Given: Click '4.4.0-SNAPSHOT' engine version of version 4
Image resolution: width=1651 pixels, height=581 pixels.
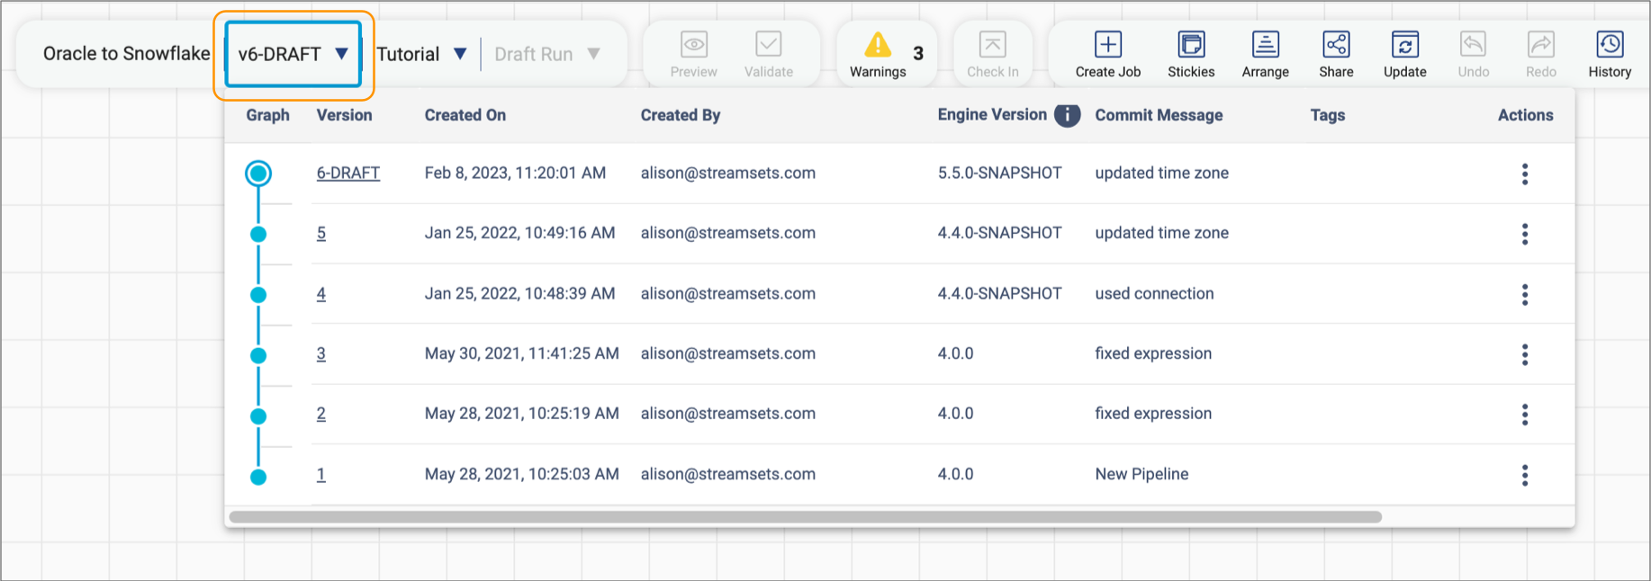Looking at the screenshot, I should pyautogui.click(x=1000, y=293).
